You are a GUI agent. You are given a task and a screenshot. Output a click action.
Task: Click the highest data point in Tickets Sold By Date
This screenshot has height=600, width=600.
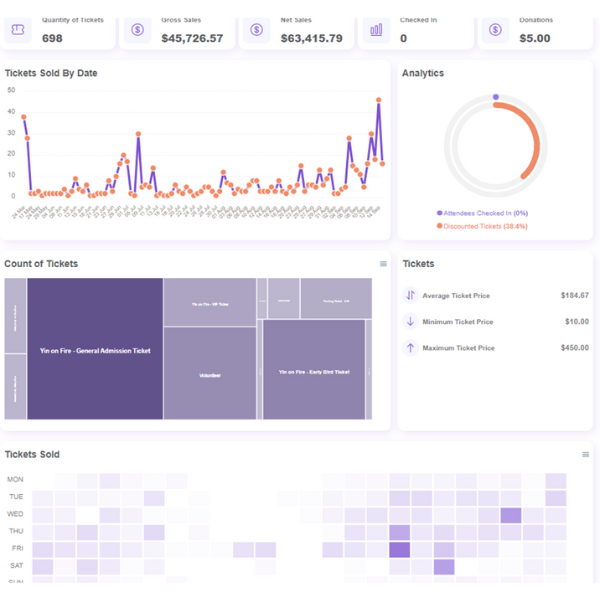(x=378, y=100)
